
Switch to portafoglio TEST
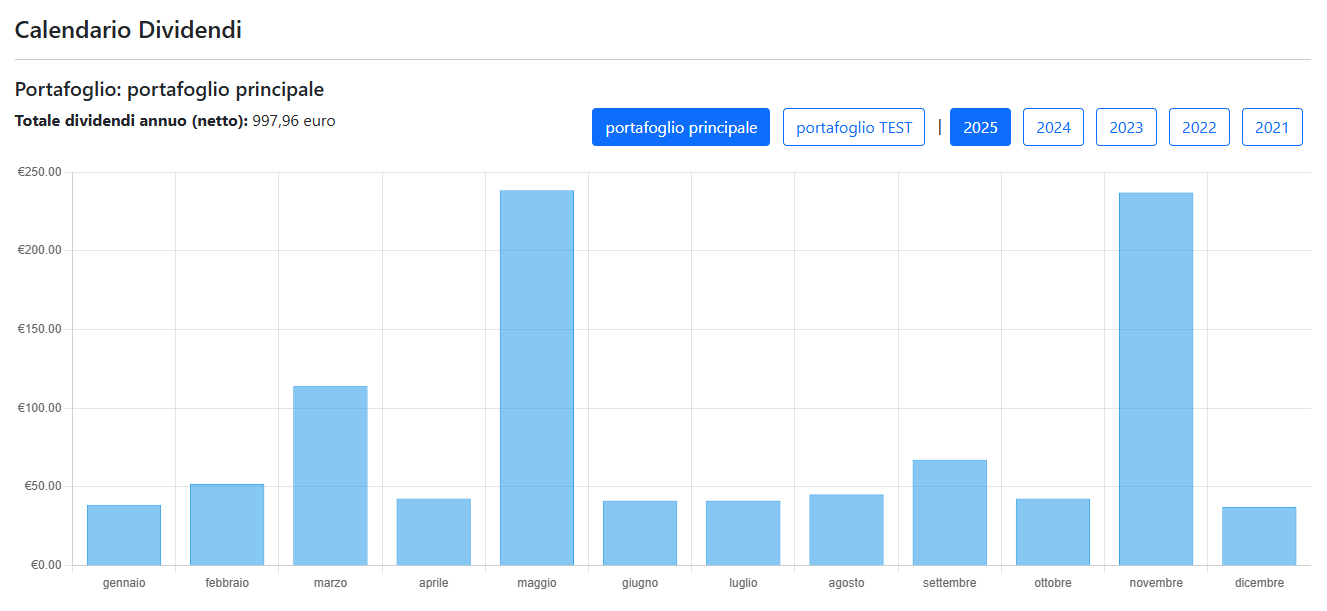(853, 127)
